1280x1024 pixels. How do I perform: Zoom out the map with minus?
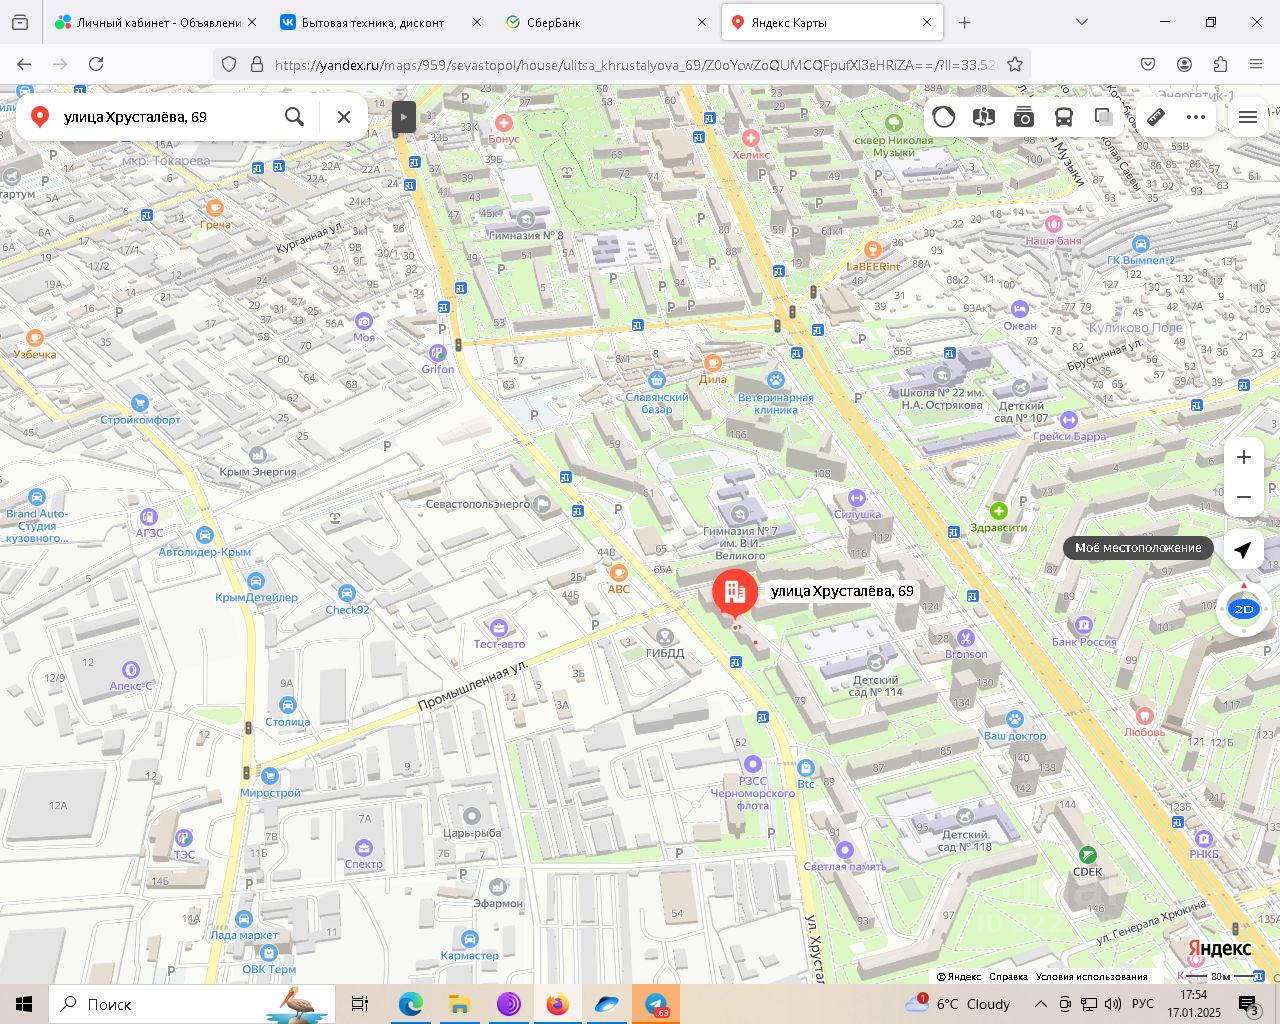pos(1244,497)
